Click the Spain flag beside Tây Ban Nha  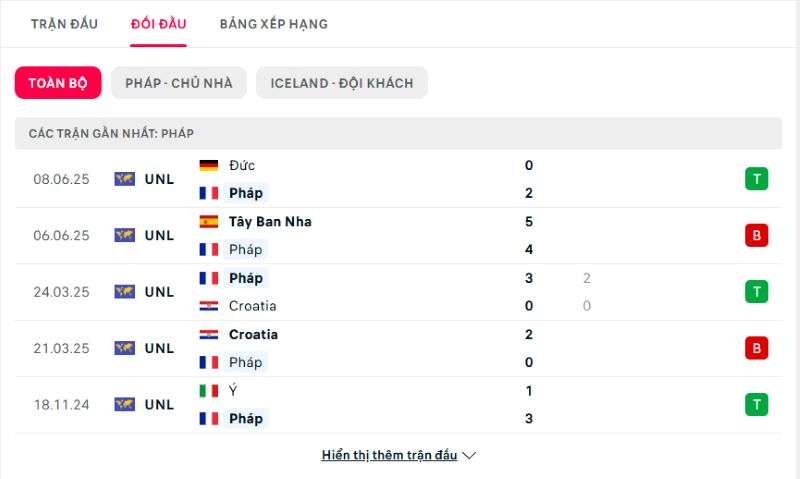point(209,221)
